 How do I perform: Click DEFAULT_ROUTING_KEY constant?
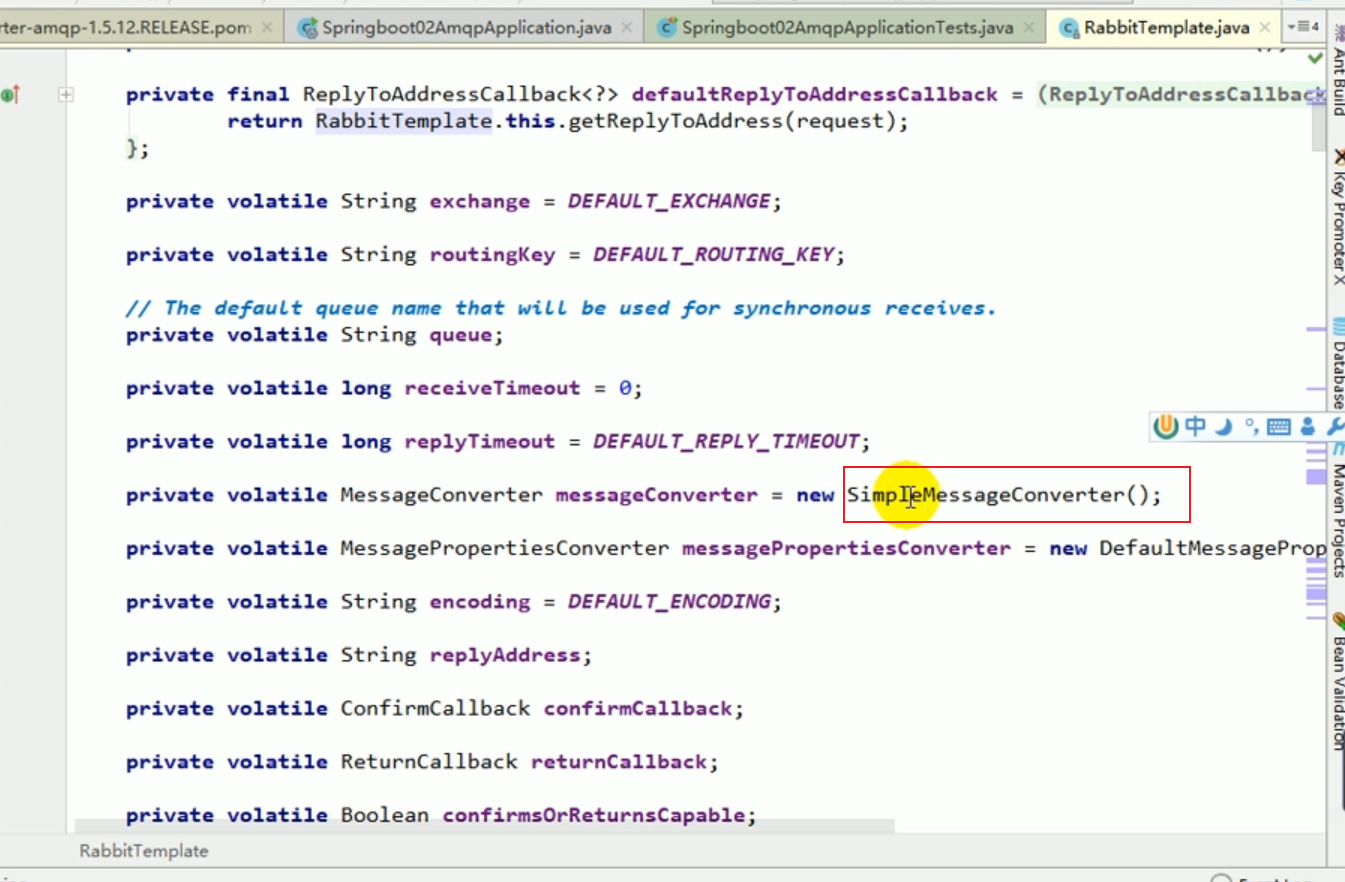[713, 254]
